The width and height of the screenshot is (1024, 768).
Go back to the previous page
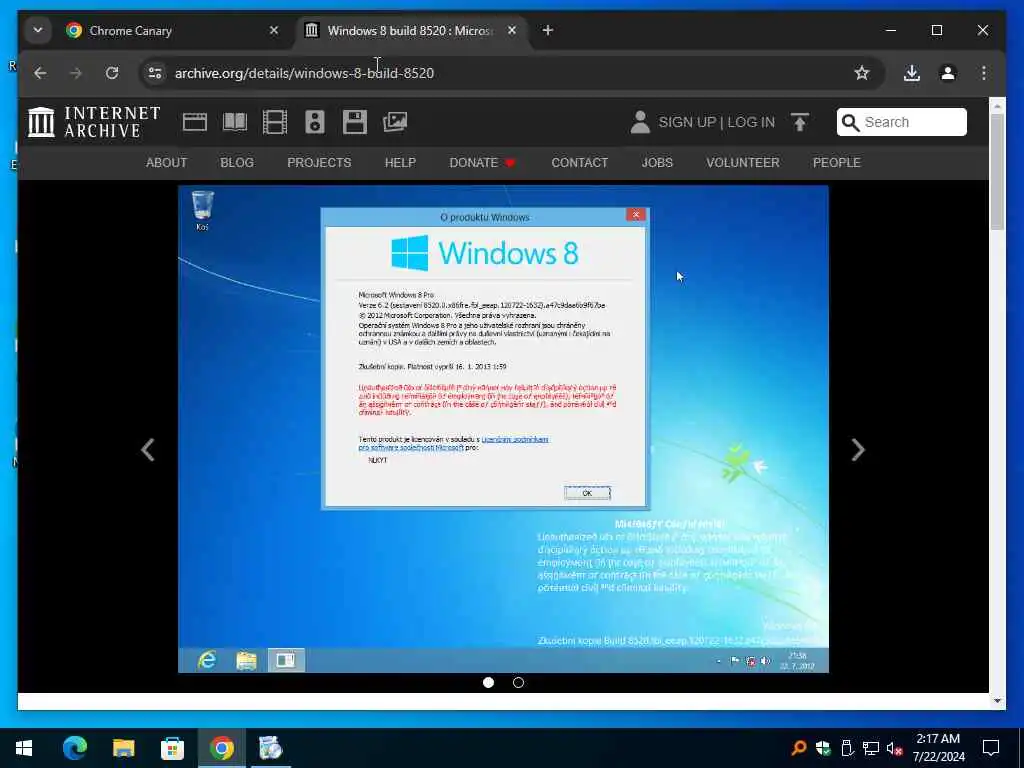(40, 73)
